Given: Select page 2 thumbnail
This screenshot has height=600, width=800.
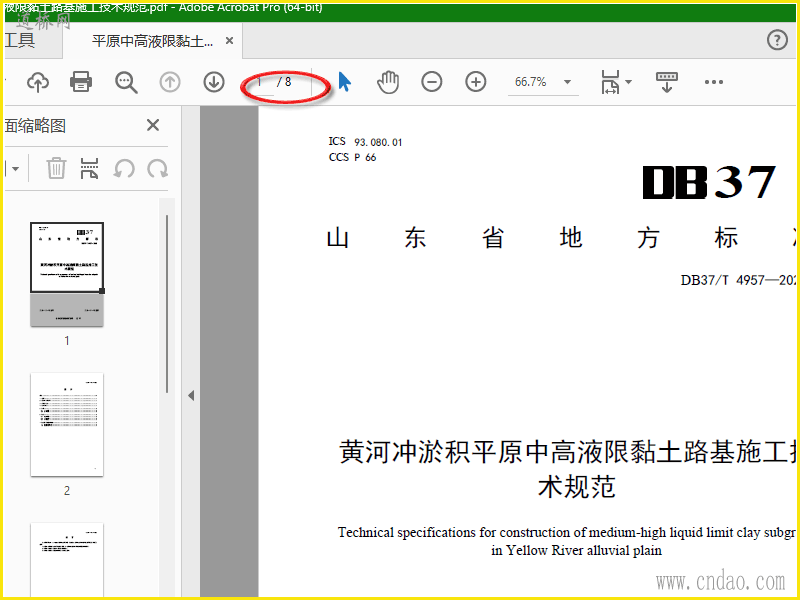Looking at the screenshot, I should [67, 424].
